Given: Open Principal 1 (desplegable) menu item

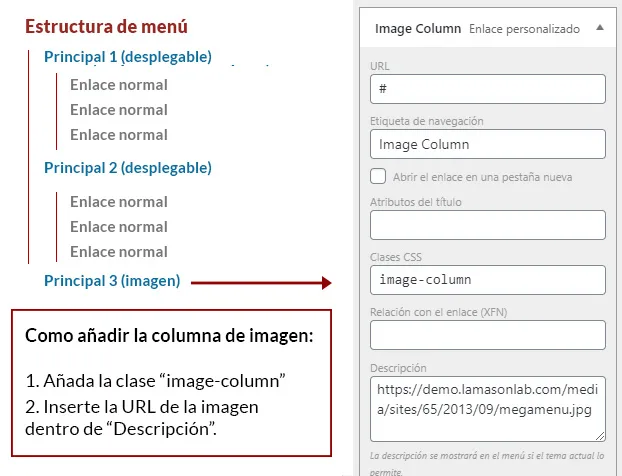Looking at the screenshot, I should tap(128, 57).
